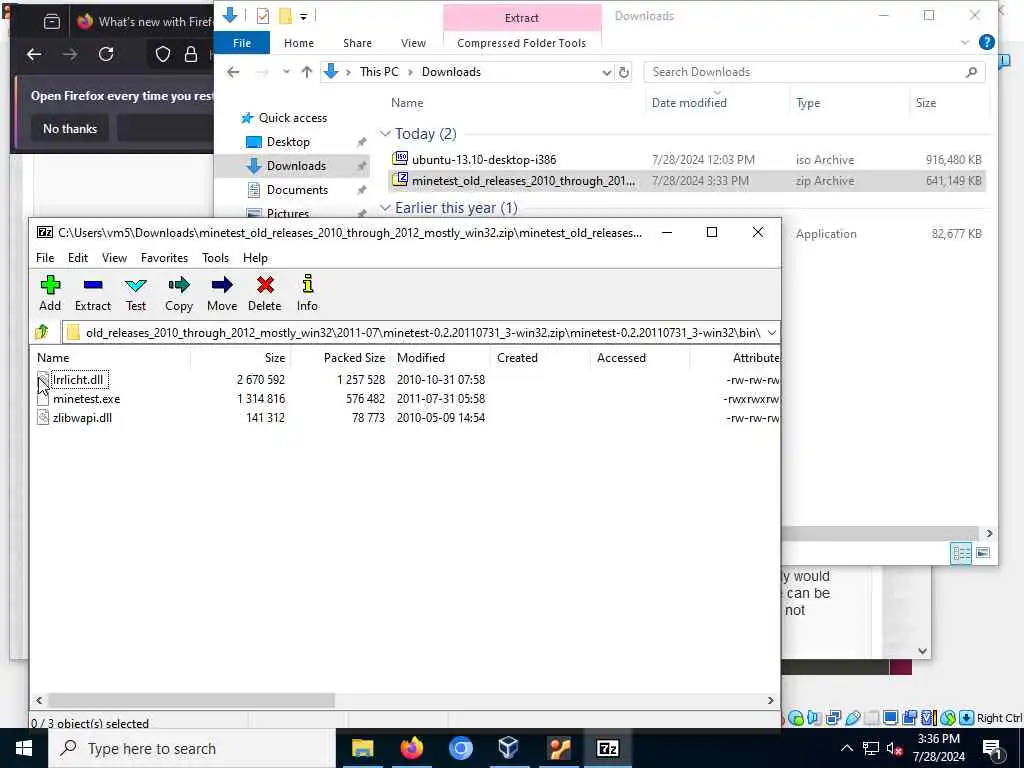Image resolution: width=1024 pixels, height=768 pixels.
Task: Open recent locations dropdown in Explorer
Action: coord(286,72)
